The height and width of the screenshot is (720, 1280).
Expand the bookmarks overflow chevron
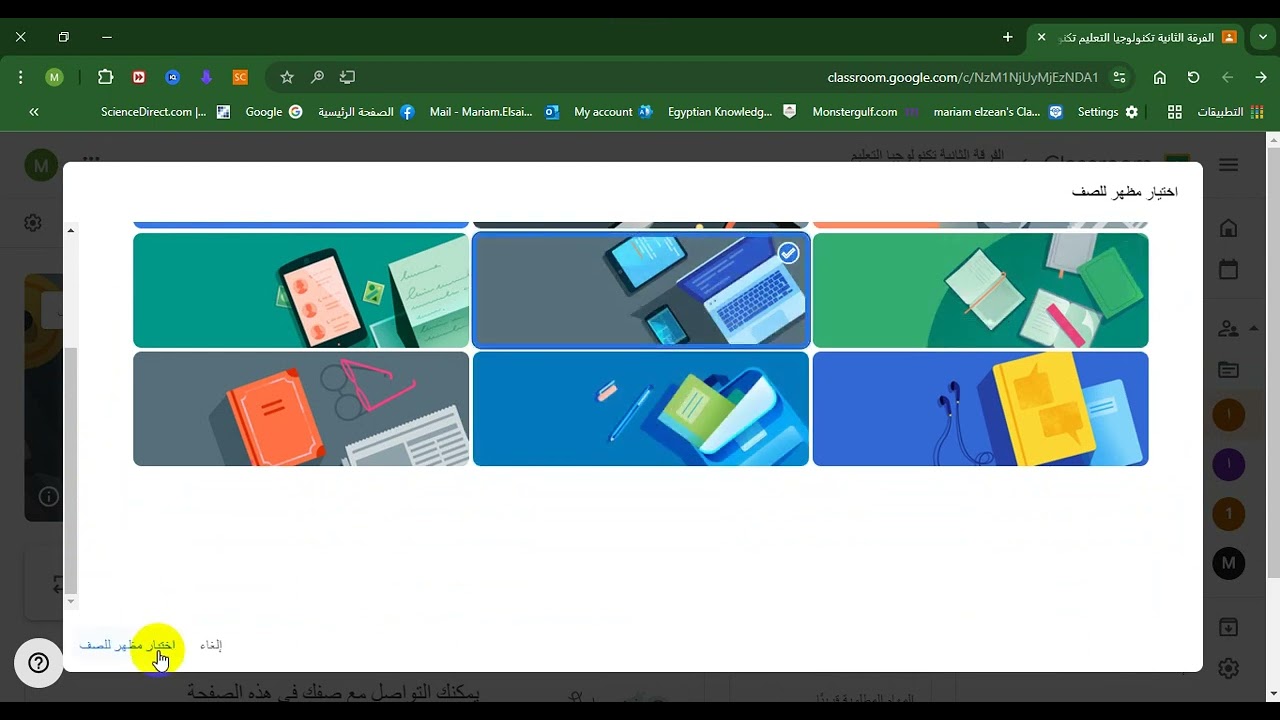(34, 112)
